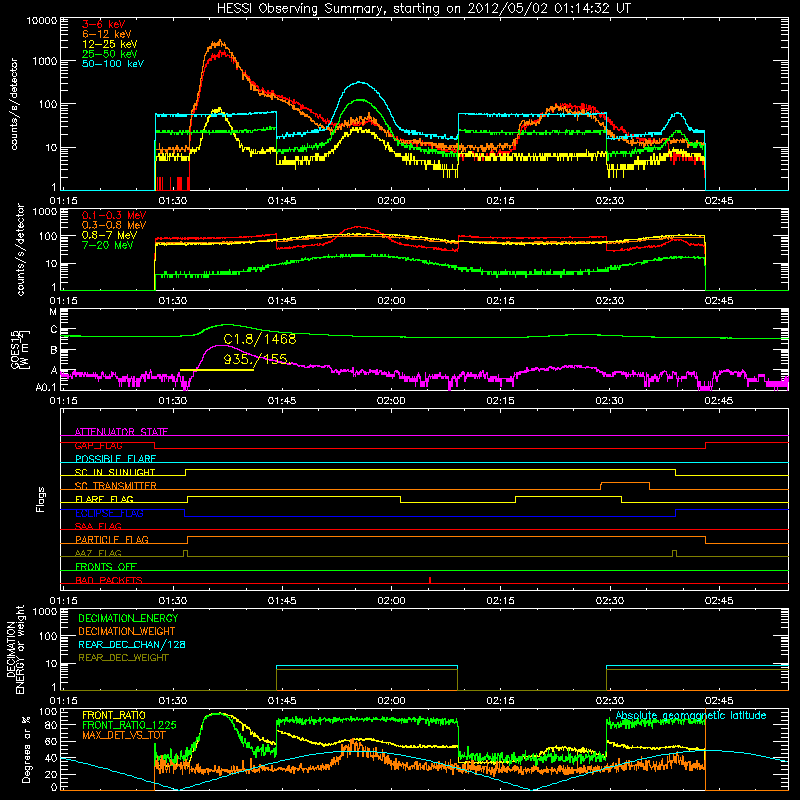
Task: Select the GAP_FLAG label
Action: [98, 445]
